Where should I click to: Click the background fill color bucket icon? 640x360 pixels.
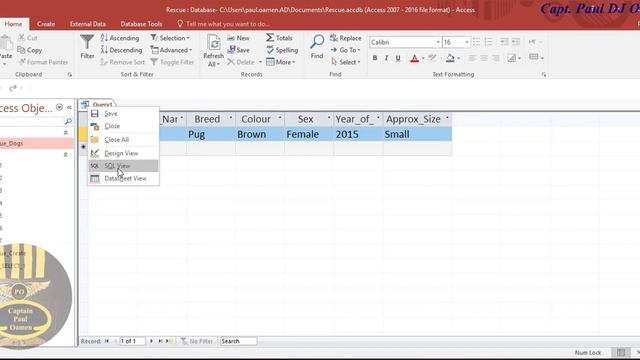[450, 58]
